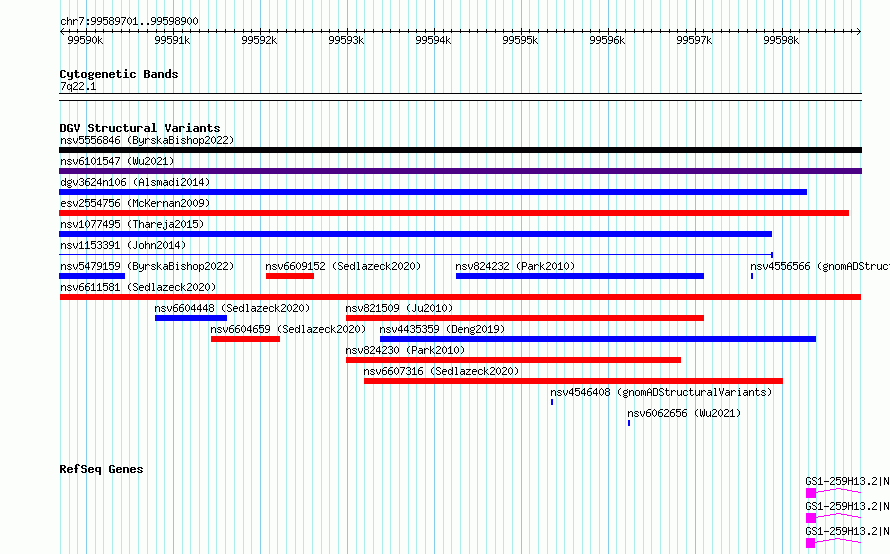
Task: Click the 99591k ruler position
Action: click(172, 40)
